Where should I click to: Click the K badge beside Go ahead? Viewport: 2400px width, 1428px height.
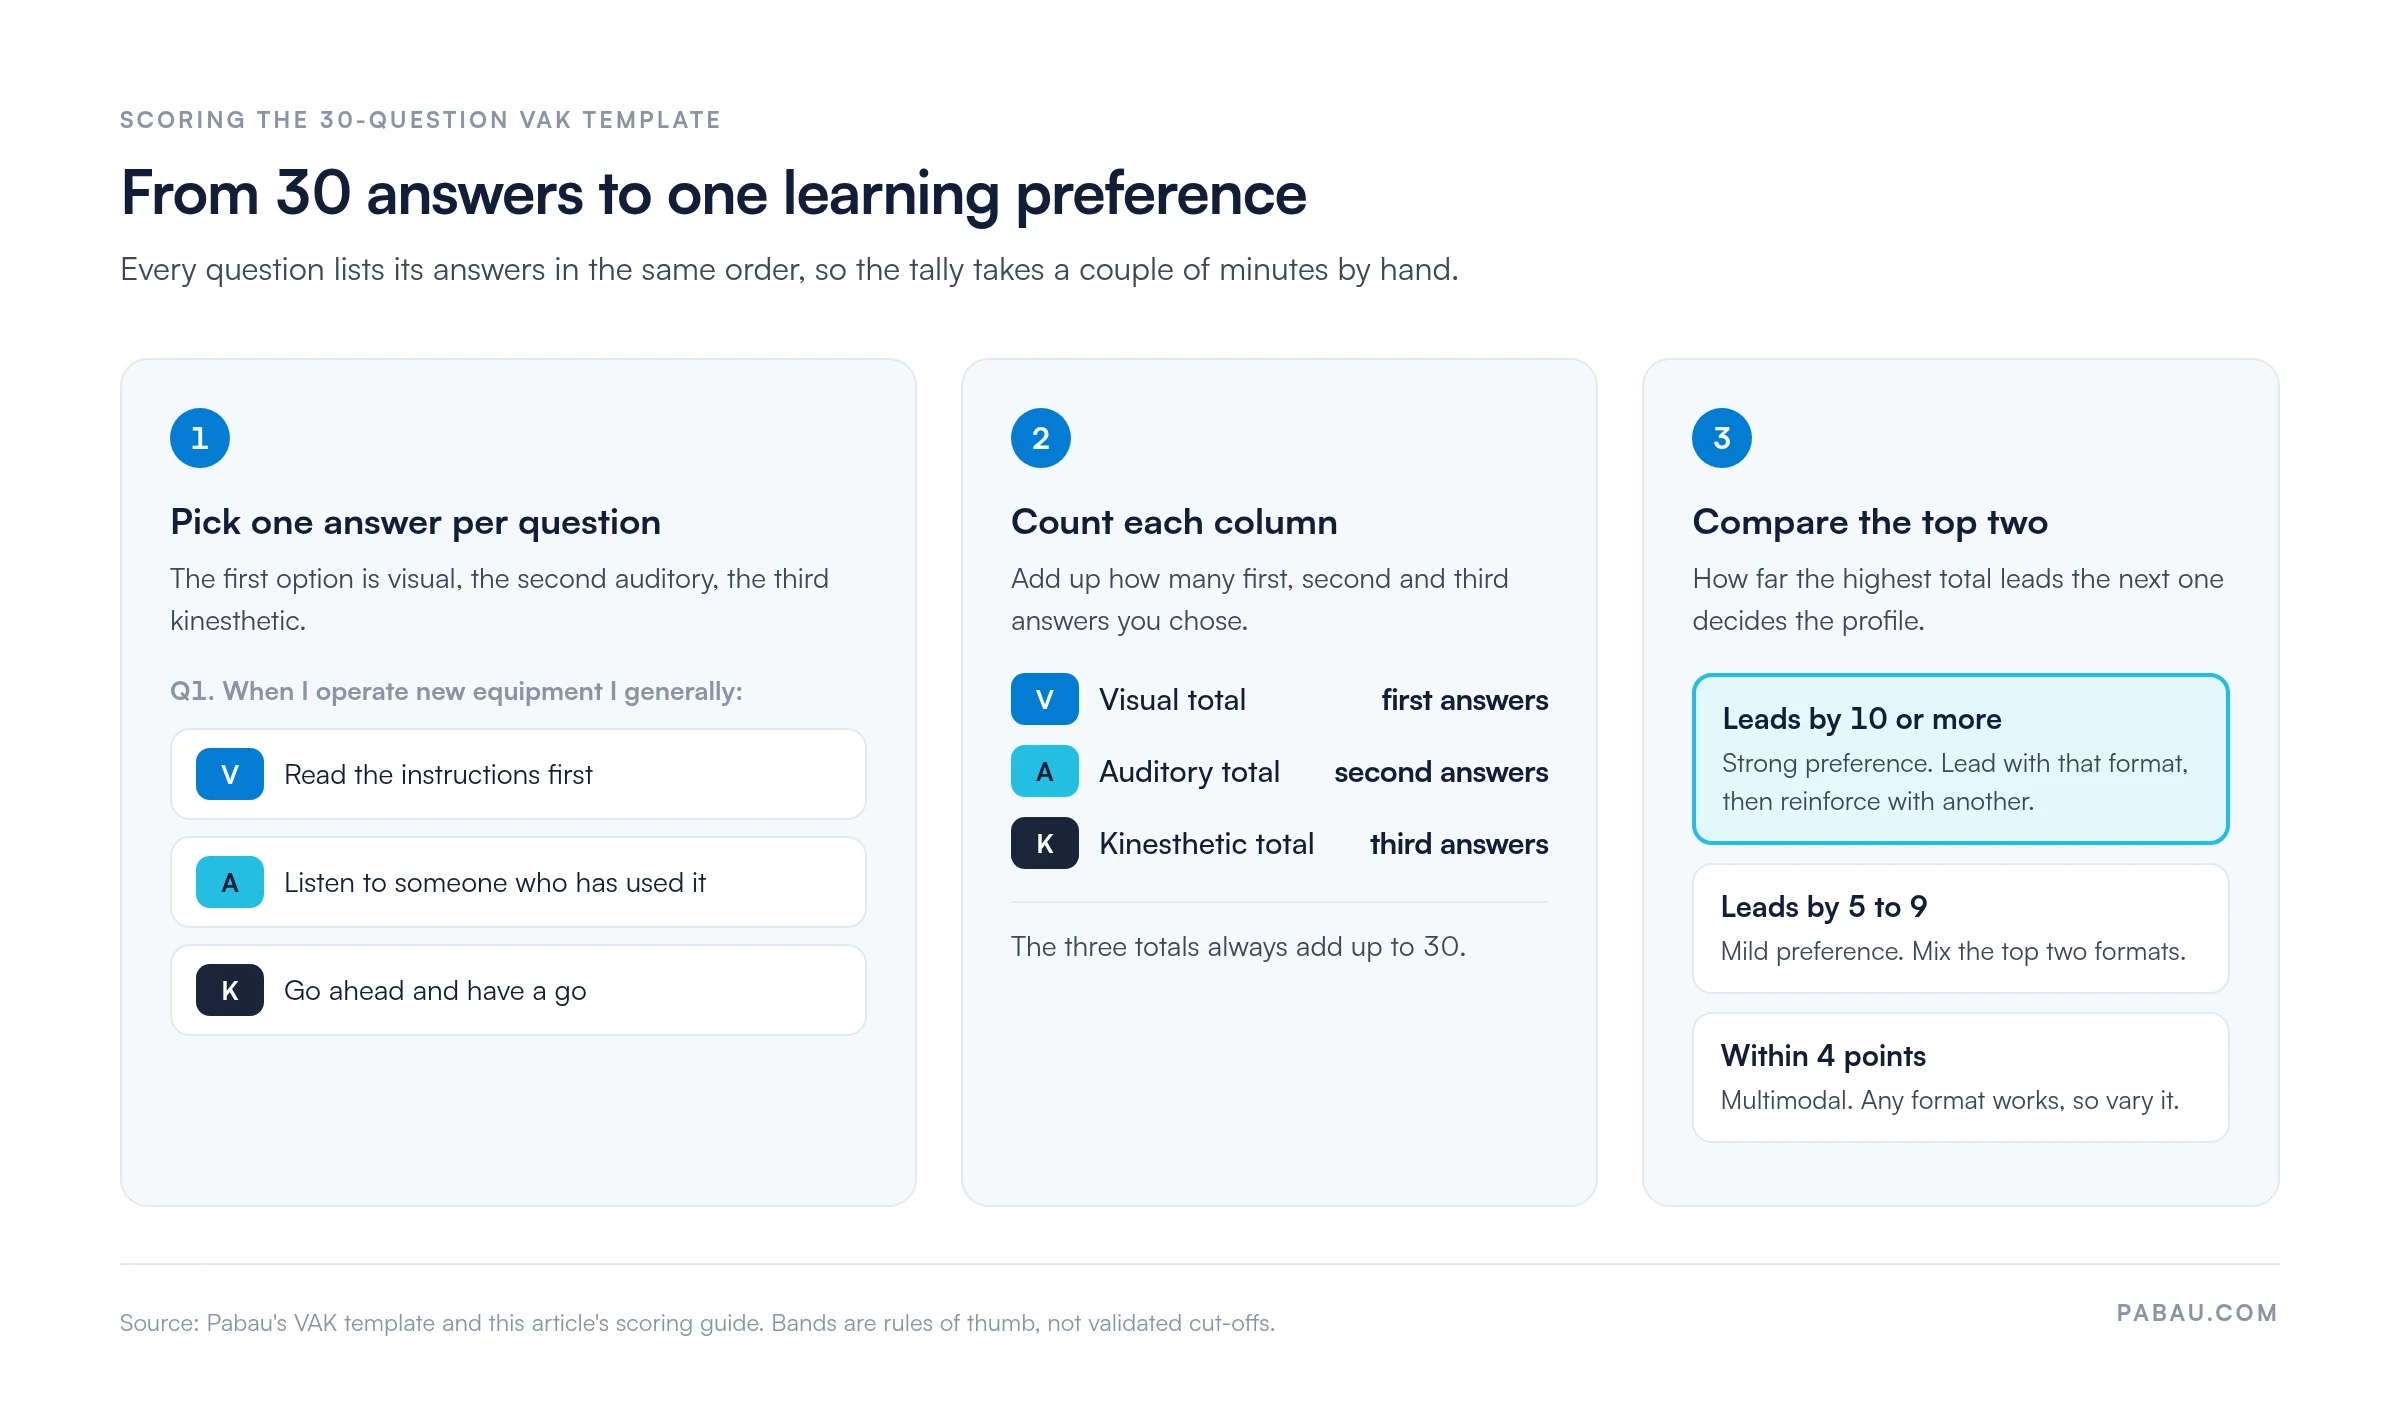click(230, 990)
